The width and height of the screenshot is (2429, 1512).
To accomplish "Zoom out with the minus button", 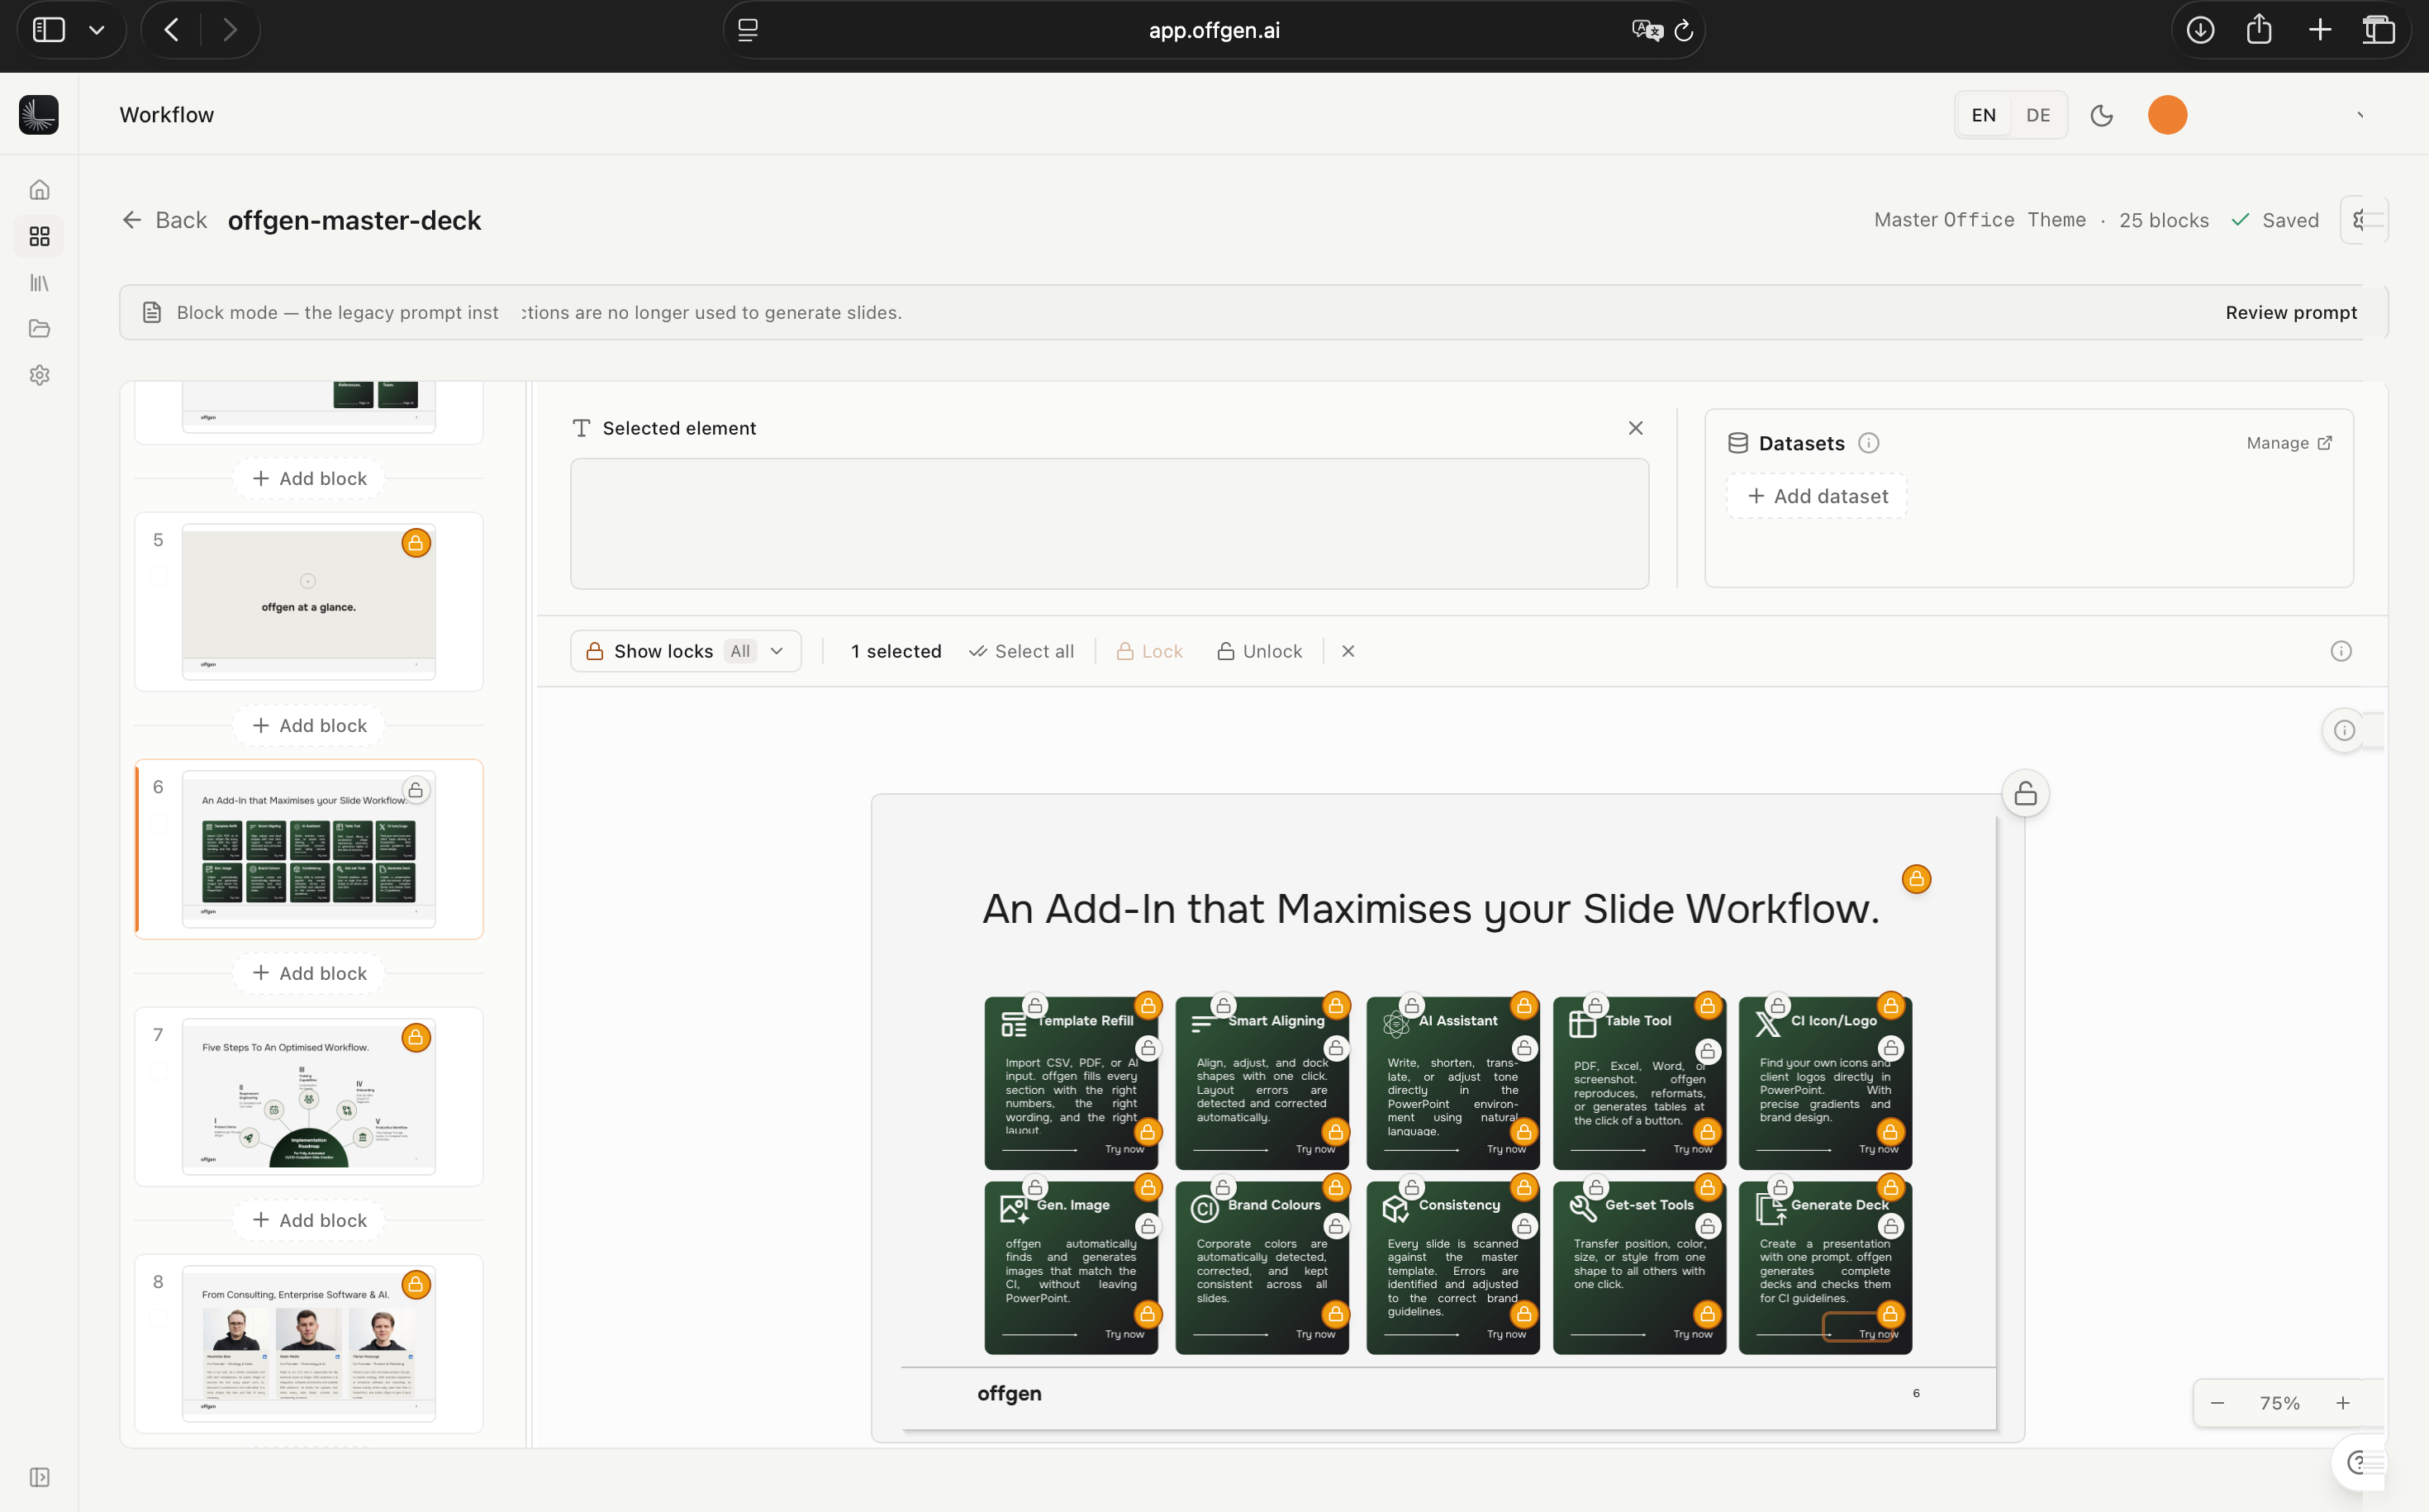I will (2217, 1403).
